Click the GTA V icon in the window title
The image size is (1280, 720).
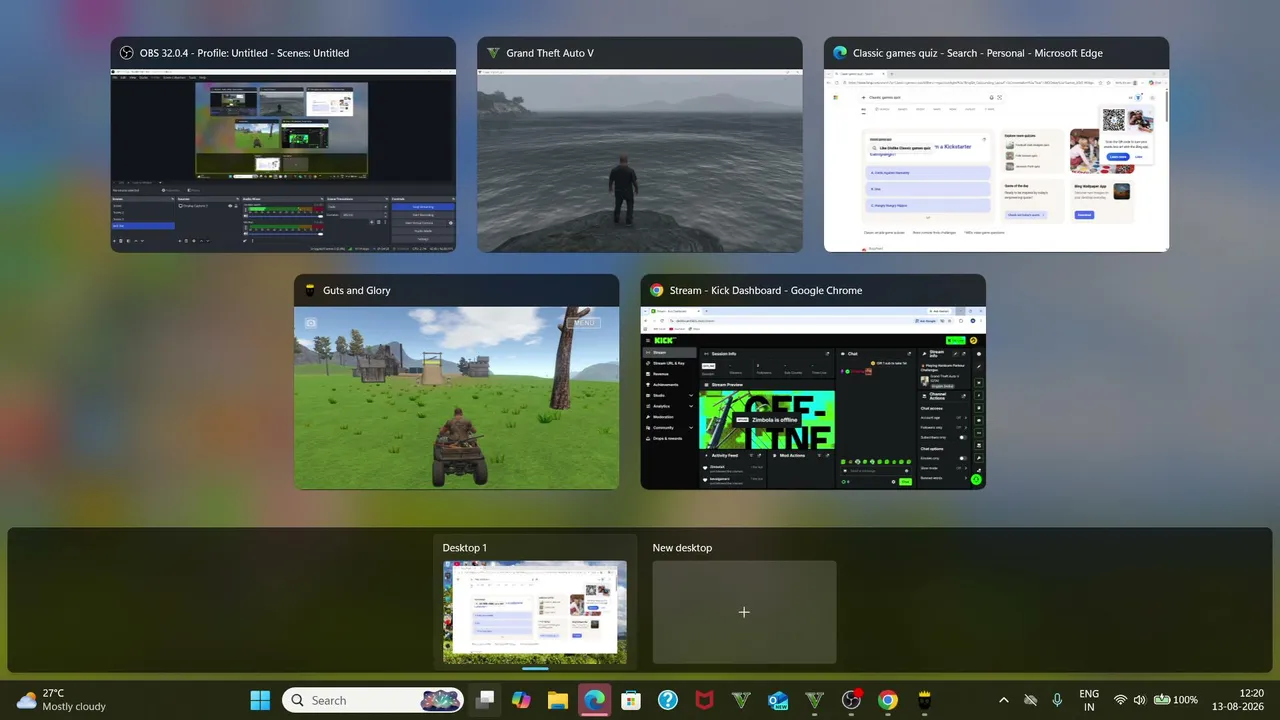(493, 53)
